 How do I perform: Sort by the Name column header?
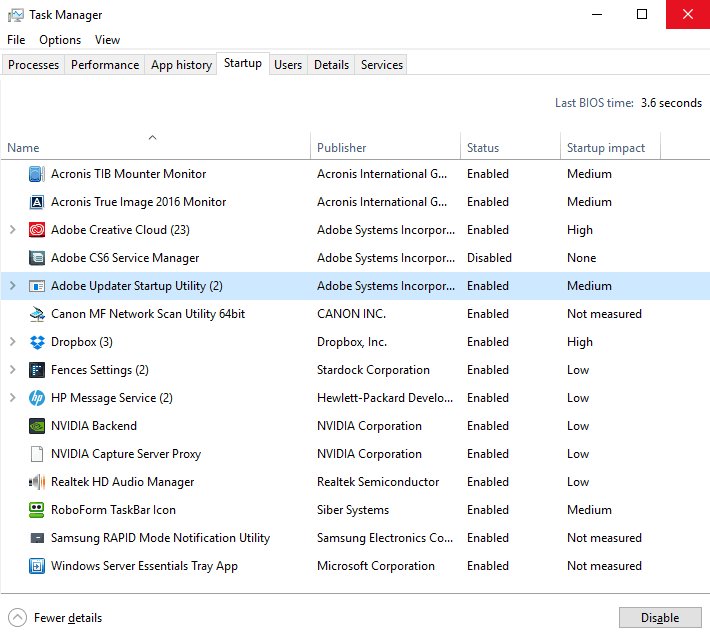click(155, 145)
